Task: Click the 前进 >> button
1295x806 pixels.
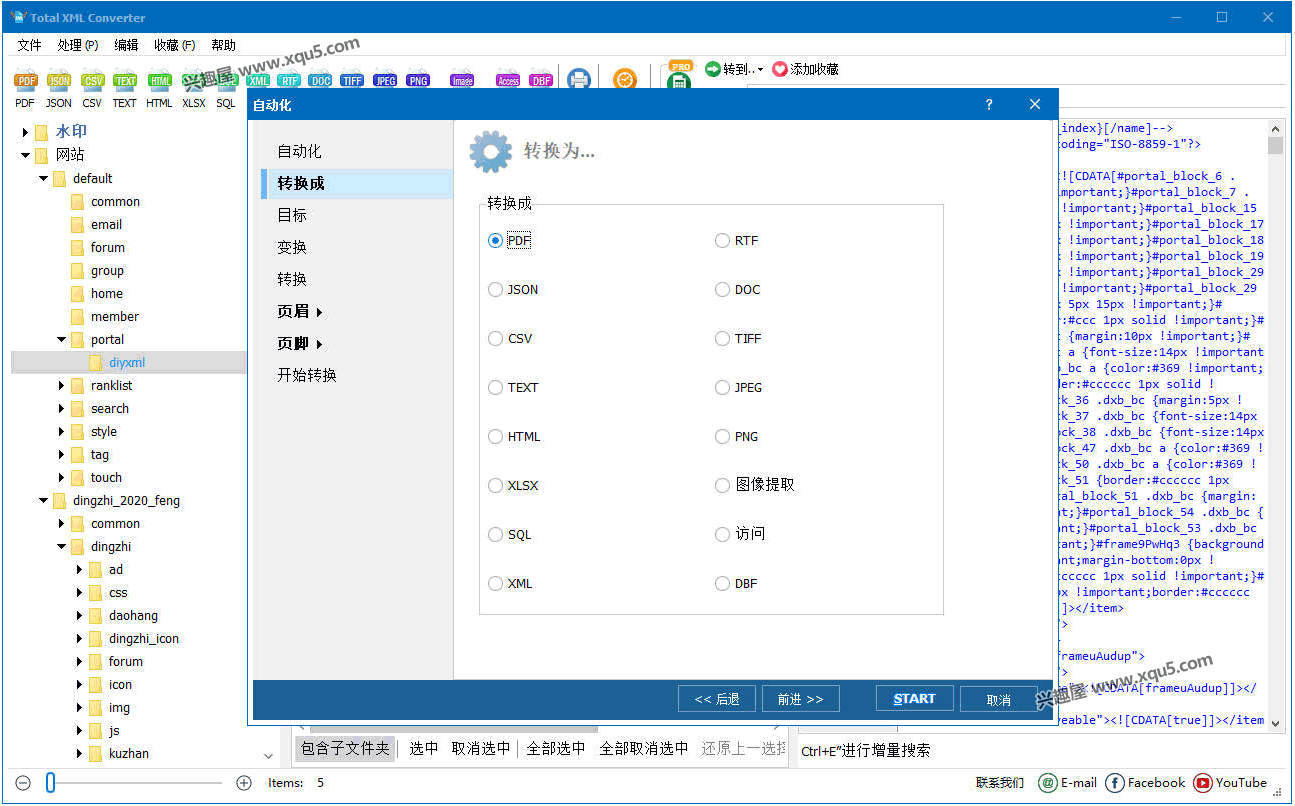Action: tap(800, 699)
